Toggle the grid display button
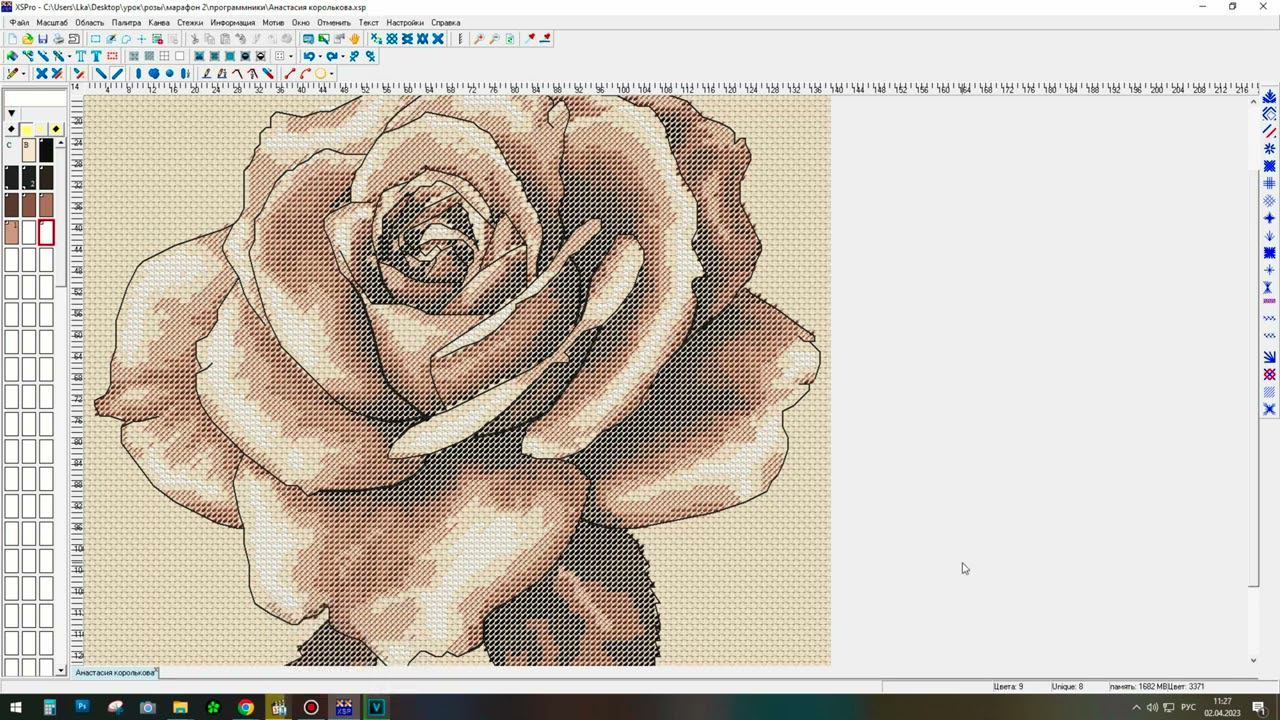This screenshot has height=720, width=1280. 164,56
